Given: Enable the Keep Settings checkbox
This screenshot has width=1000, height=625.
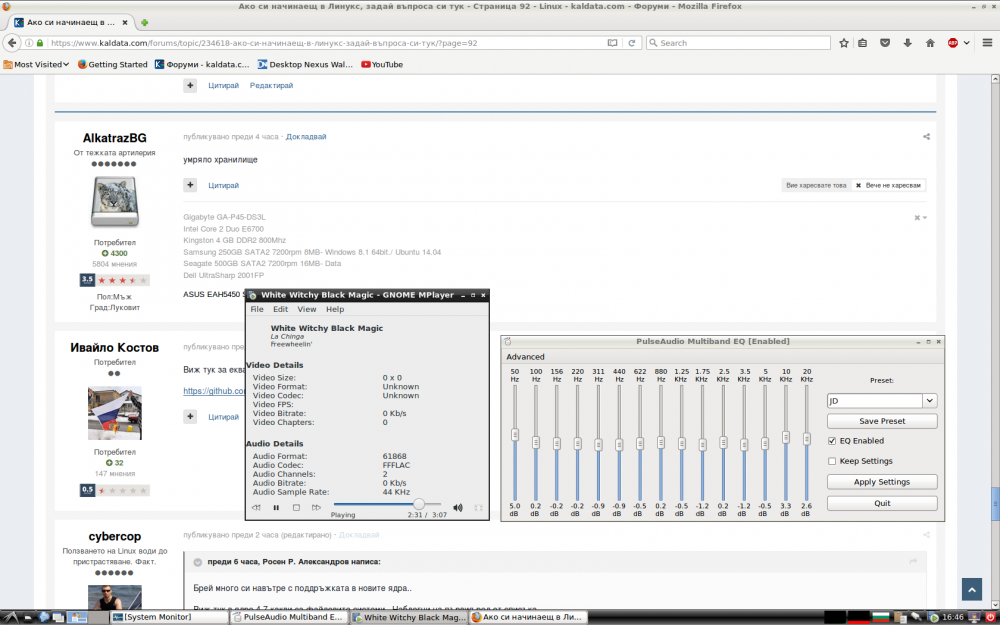Looking at the screenshot, I should click(832, 461).
